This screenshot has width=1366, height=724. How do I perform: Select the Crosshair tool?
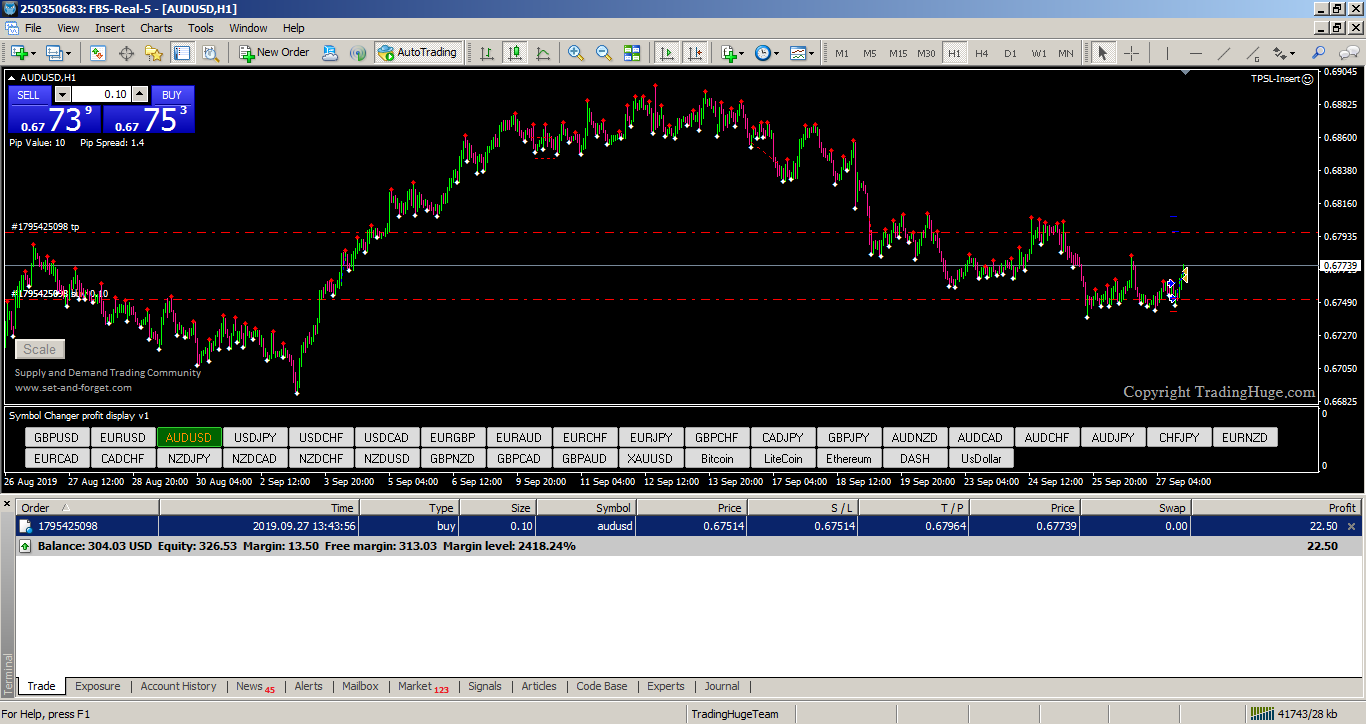[1131, 53]
